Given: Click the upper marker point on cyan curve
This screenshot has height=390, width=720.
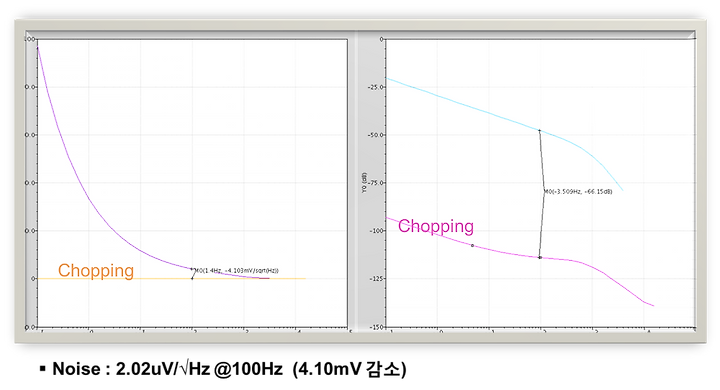Looking at the screenshot, I should click(540, 131).
